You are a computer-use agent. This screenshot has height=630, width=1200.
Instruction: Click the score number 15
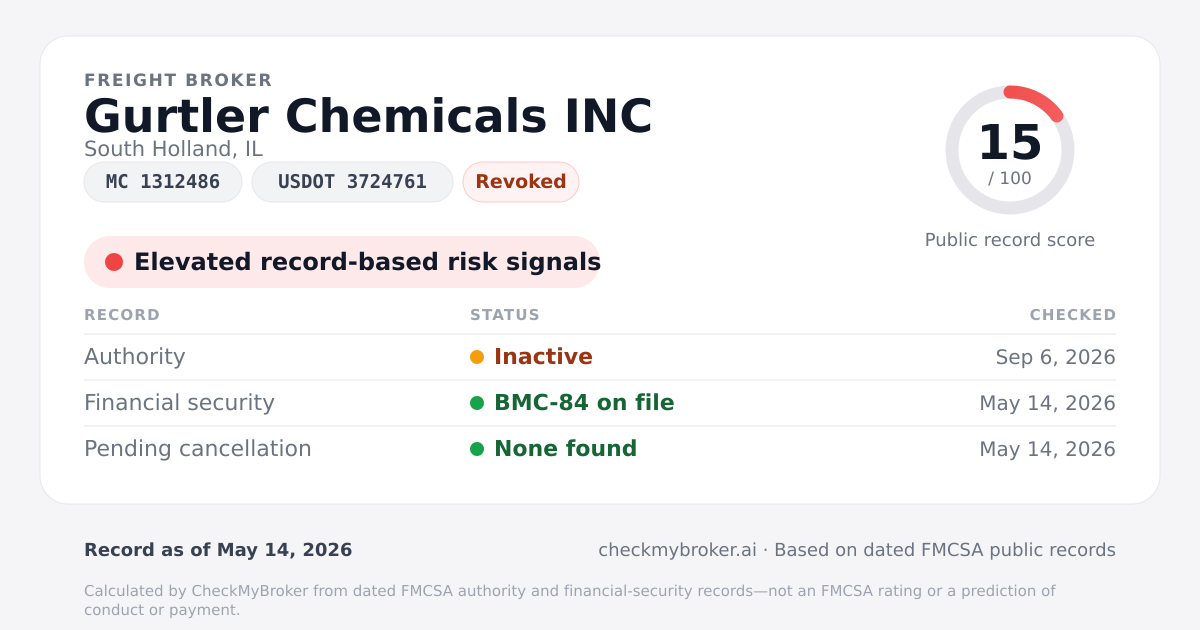coord(1010,143)
